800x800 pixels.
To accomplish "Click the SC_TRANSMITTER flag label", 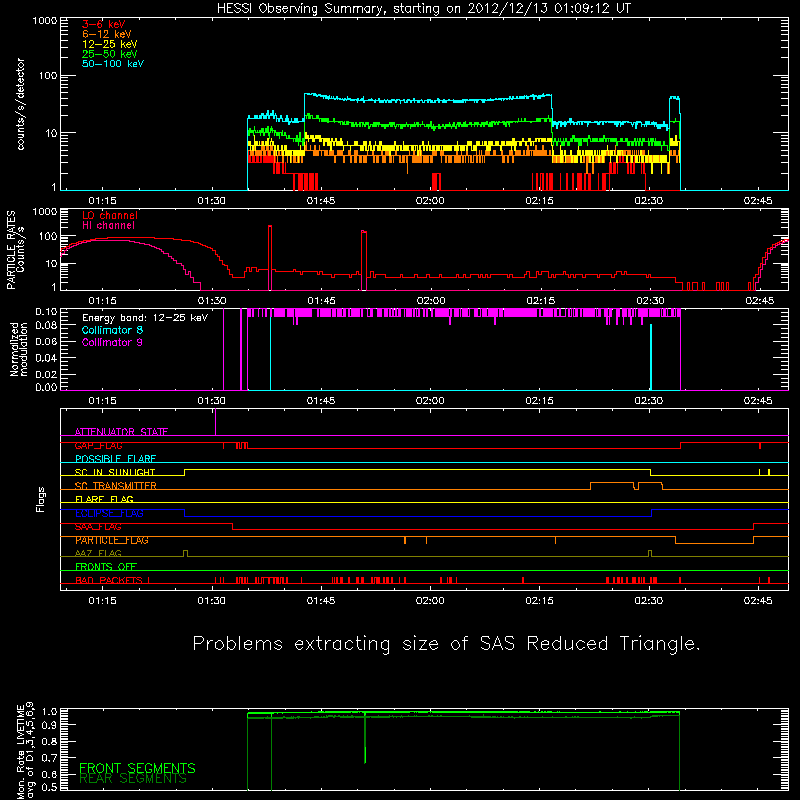I will [x=116, y=486].
